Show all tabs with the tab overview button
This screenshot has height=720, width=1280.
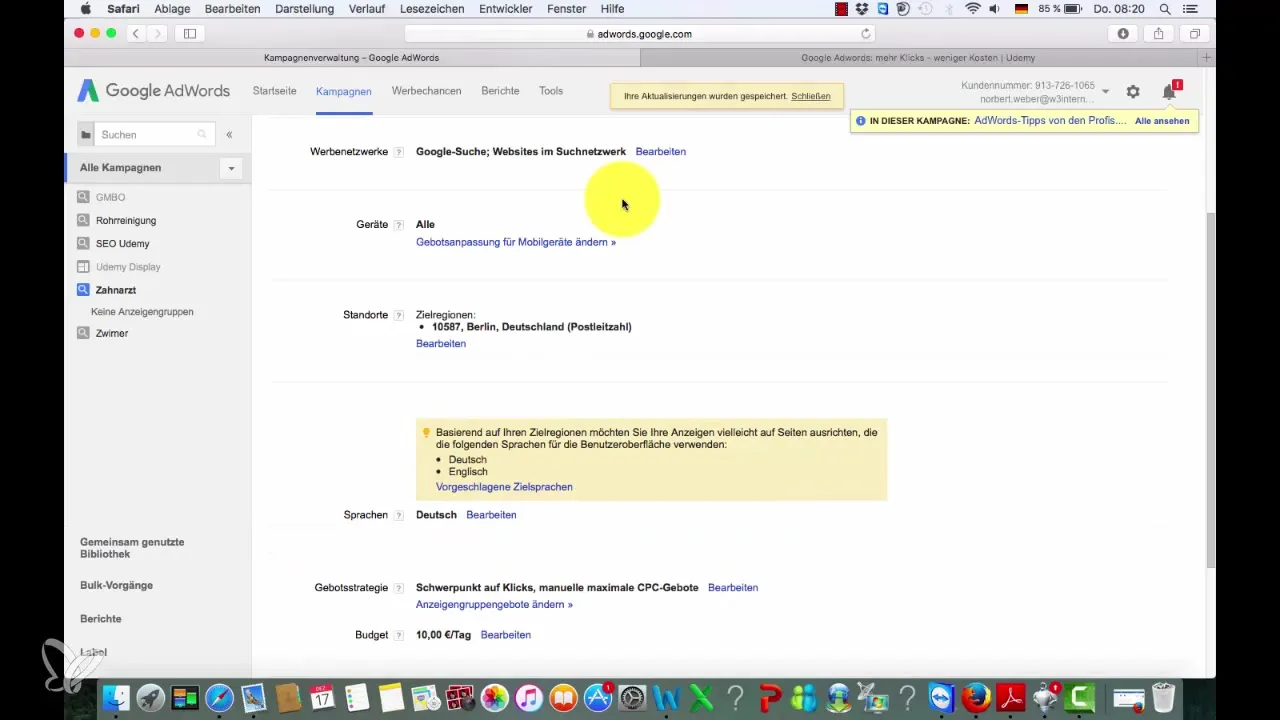click(1194, 34)
